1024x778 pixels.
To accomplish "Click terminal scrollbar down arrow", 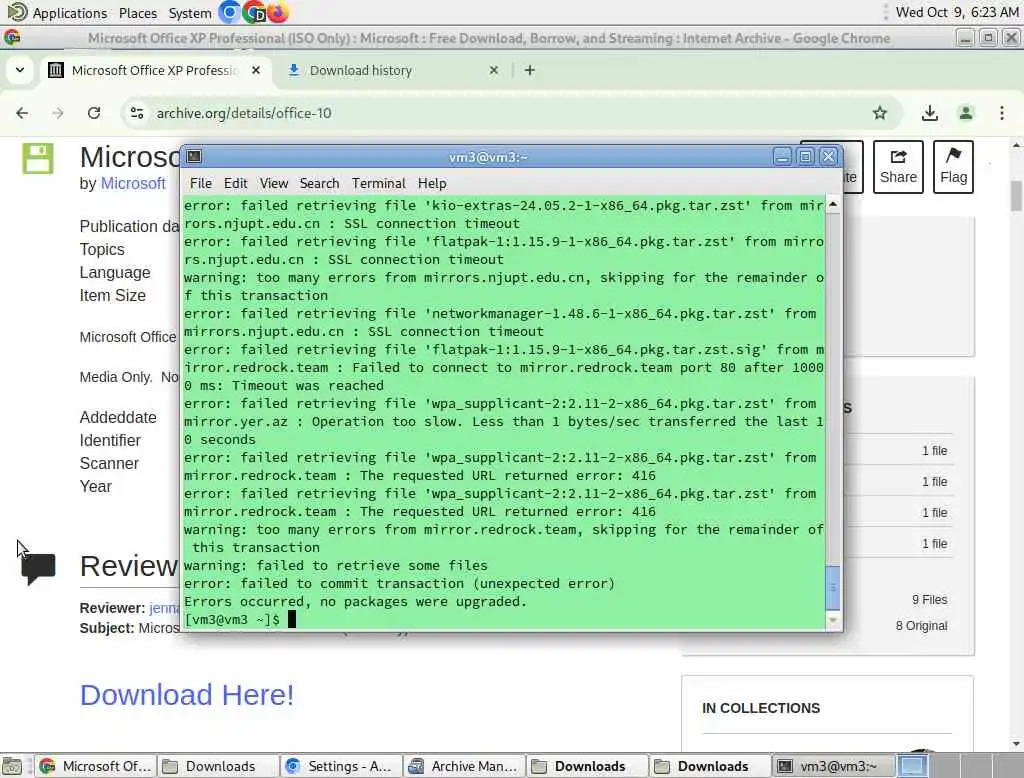I will 833,621.
